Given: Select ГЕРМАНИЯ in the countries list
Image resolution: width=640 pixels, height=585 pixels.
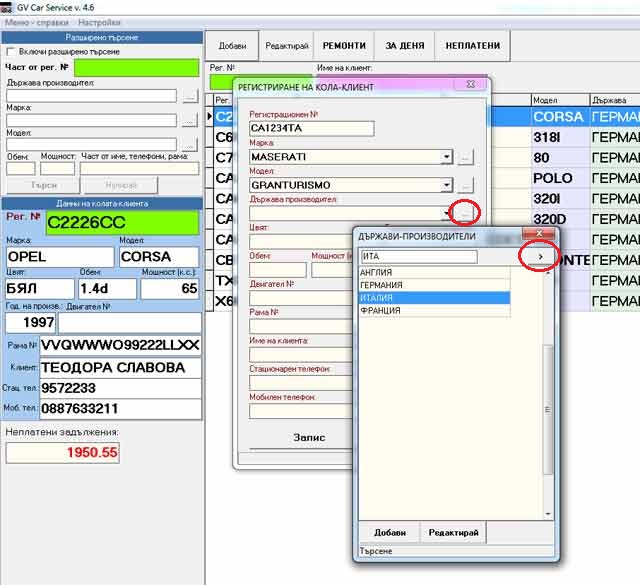Looking at the screenshot, I should pos(434,285).
